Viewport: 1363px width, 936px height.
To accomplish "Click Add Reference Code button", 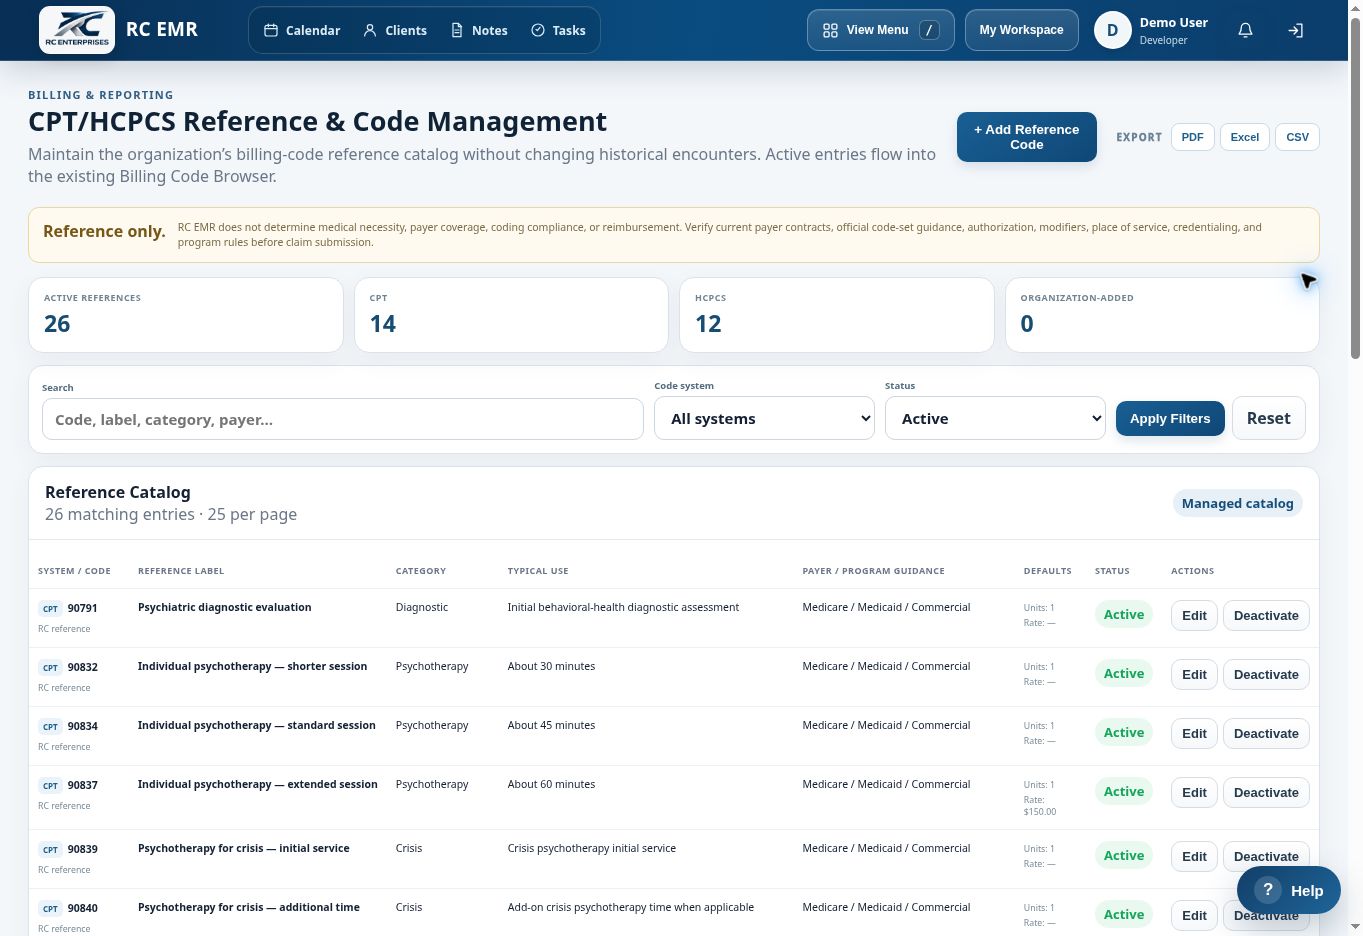I will (x=1026, y=137).
